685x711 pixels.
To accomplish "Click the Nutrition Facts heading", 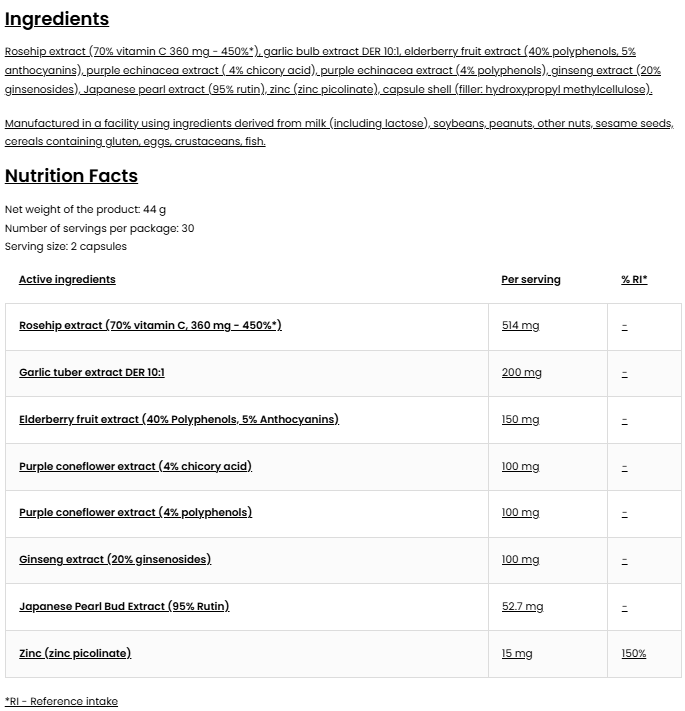I will (71, 176).
